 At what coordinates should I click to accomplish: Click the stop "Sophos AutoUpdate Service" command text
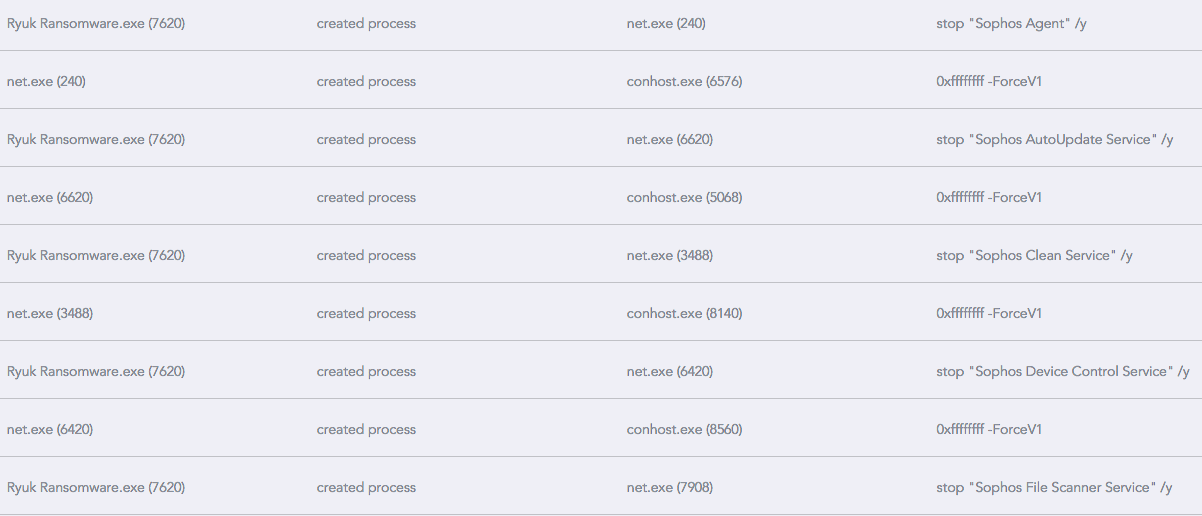point(1054,139)
